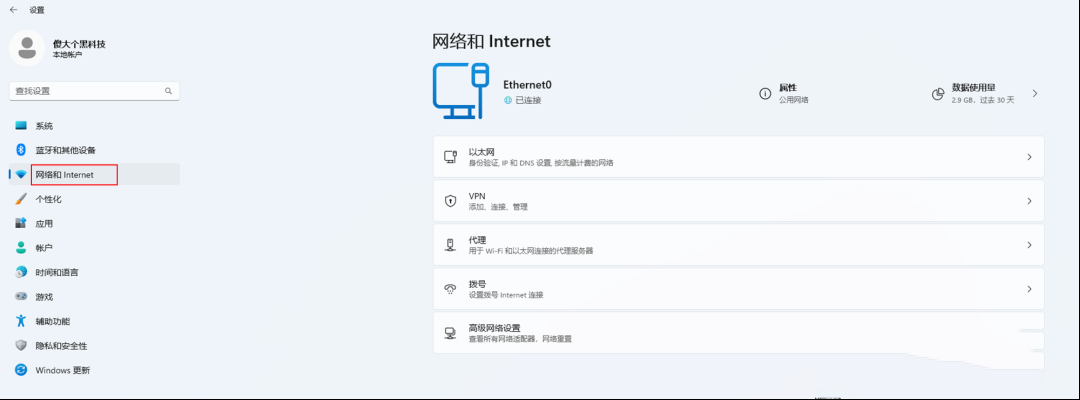
Task: Open the 以太网 settings row
Action: click(738, 157)
